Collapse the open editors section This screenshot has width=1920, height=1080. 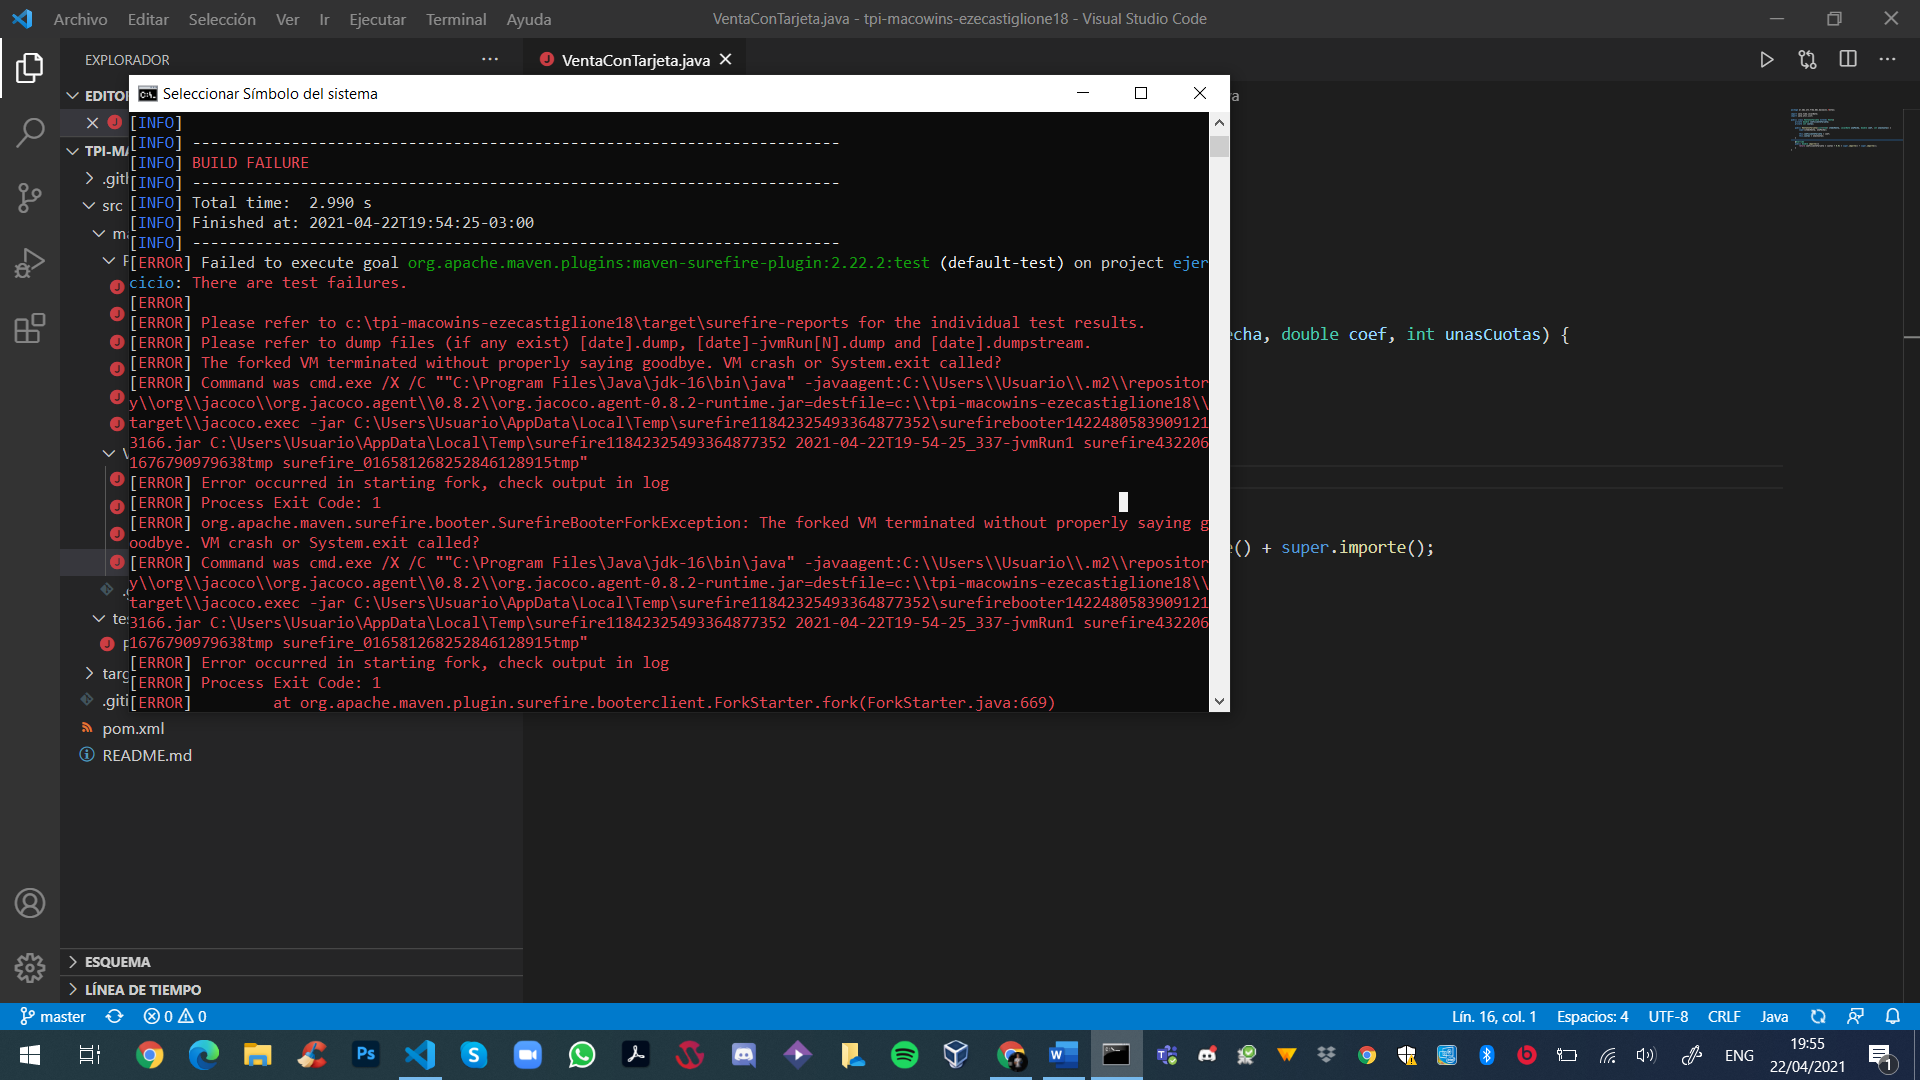click(x=72, y=96)
